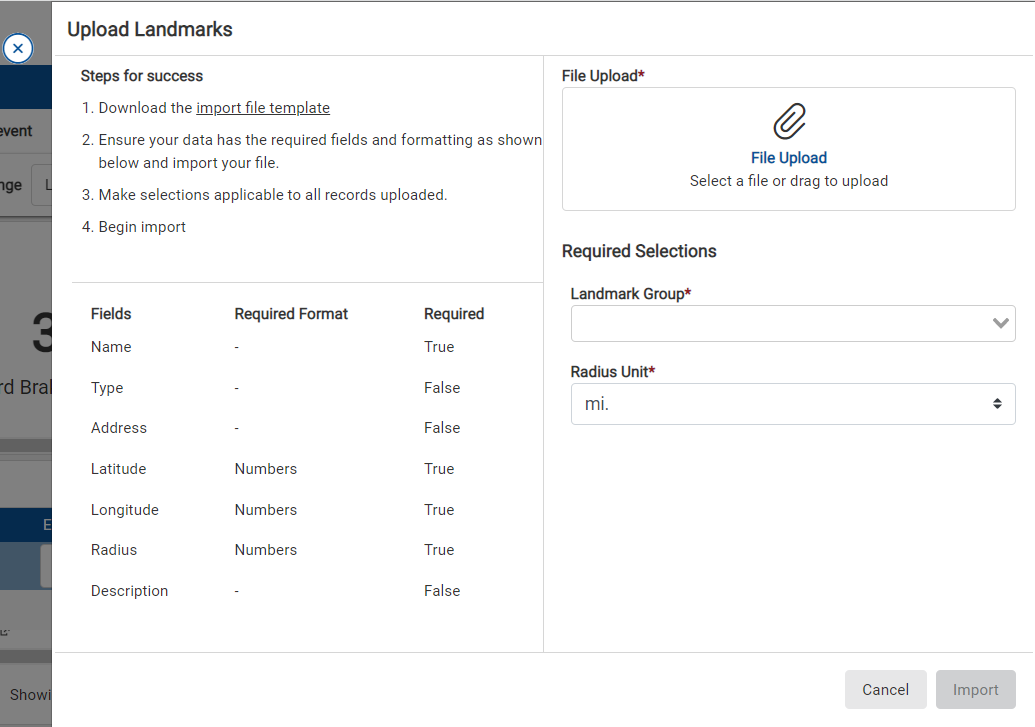This screenshot has height=727, width=1035.
Task: Open the import file template link
Action: (263, 108)
